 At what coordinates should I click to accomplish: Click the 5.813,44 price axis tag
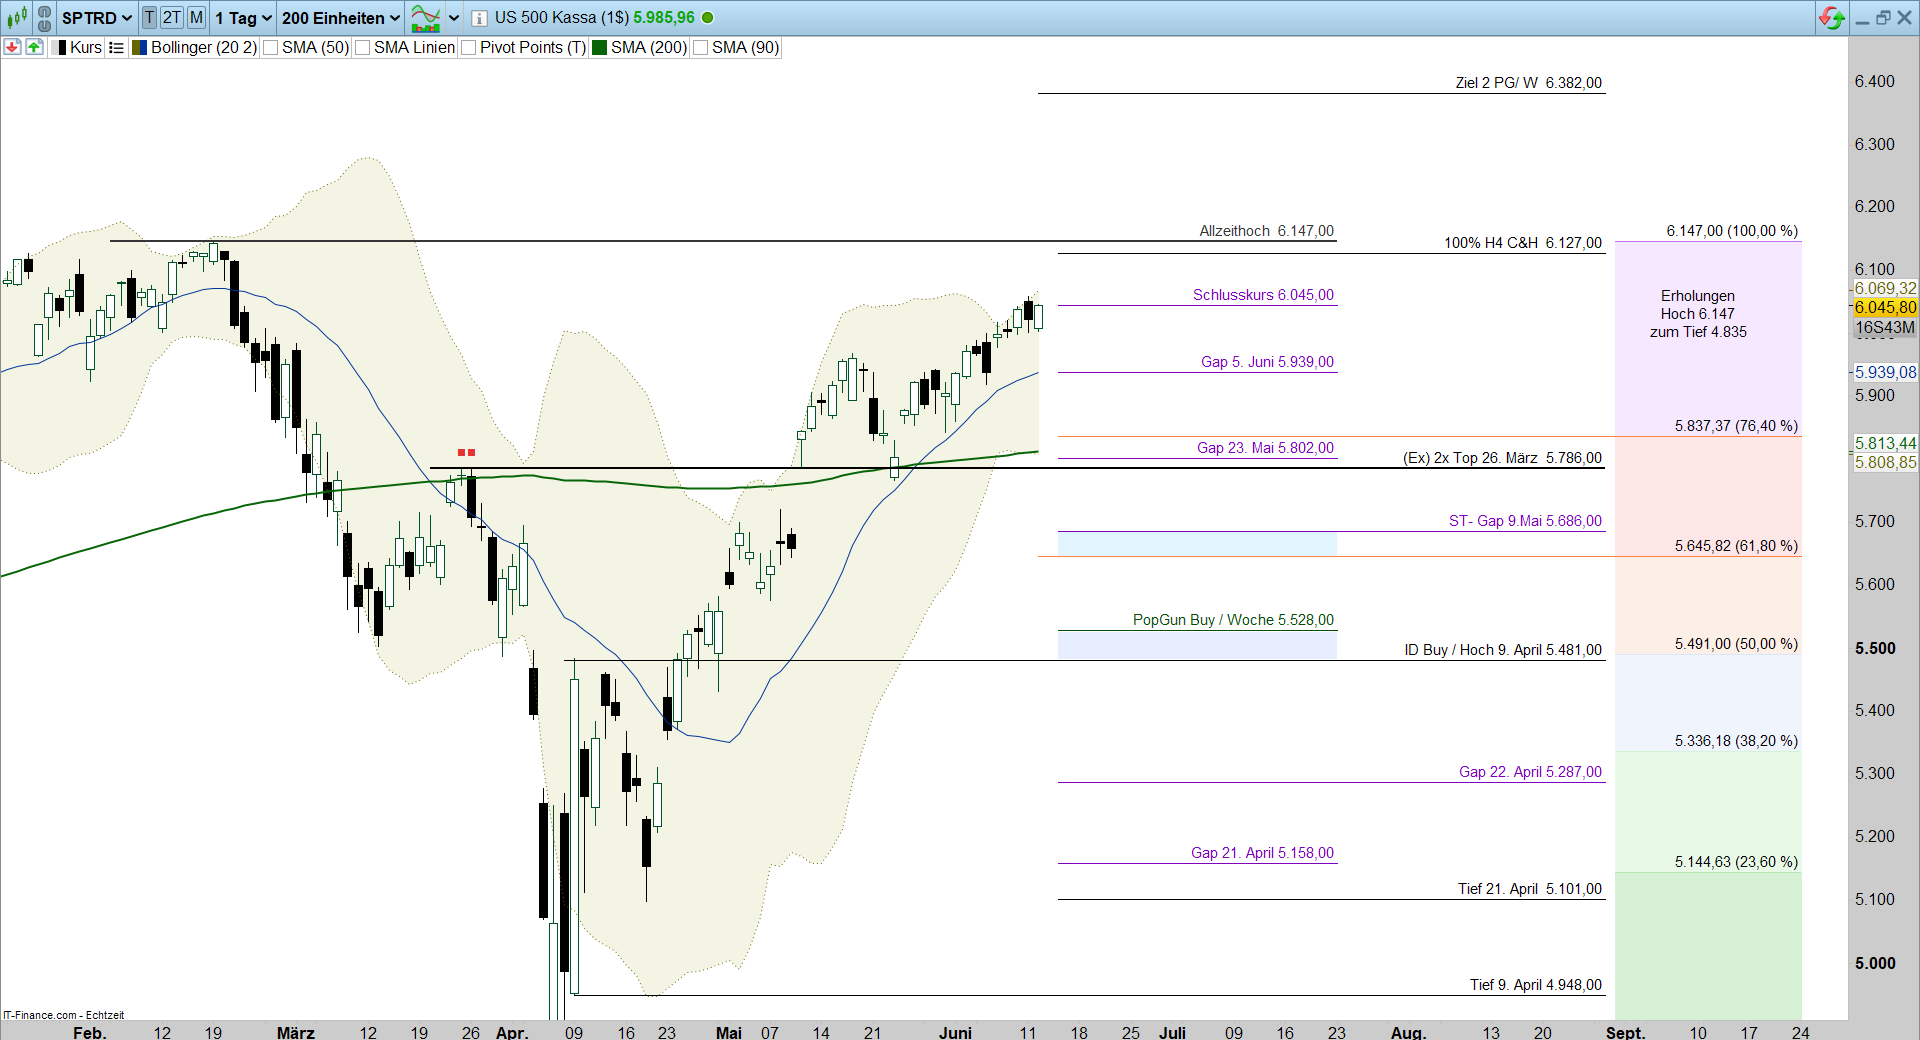click(1885, 443)
